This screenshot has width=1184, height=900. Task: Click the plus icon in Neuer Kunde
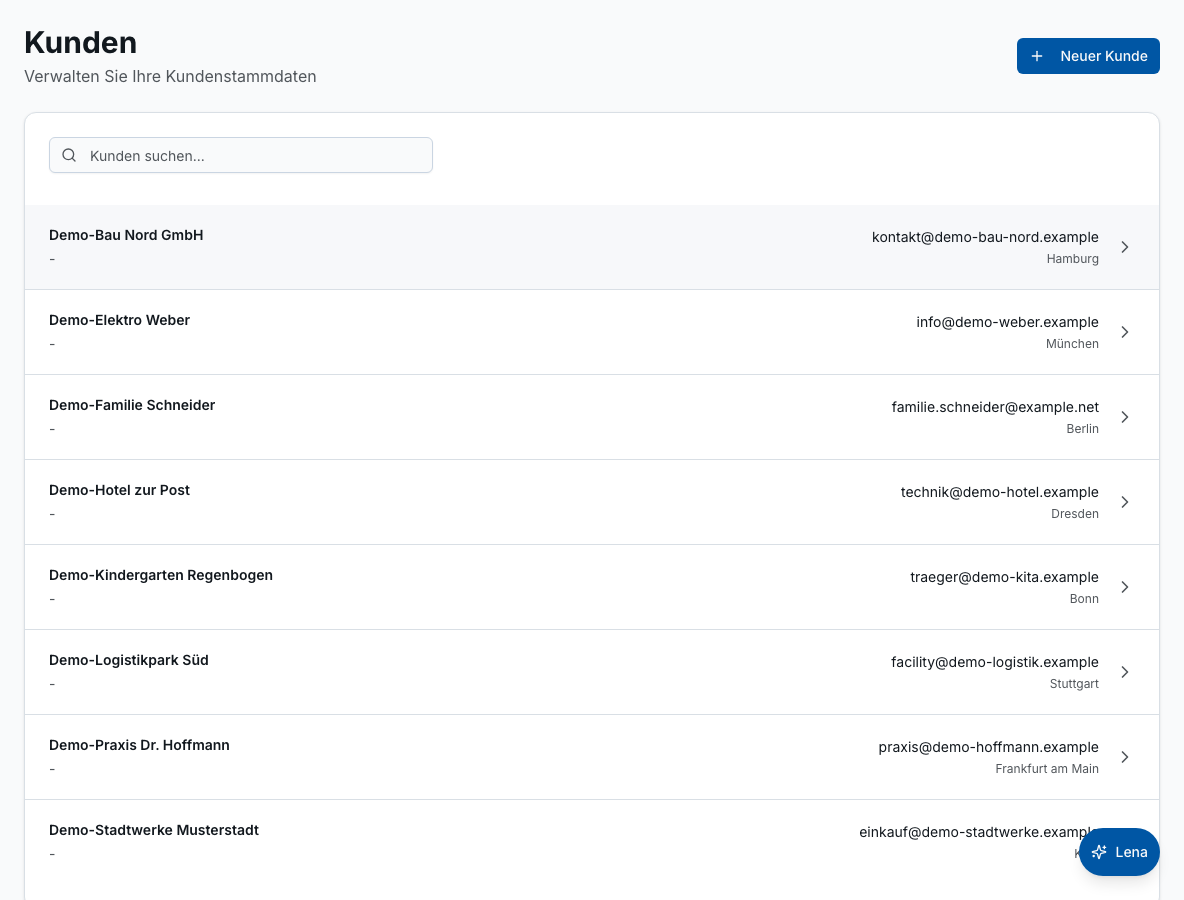click(x=1037, y=56)
